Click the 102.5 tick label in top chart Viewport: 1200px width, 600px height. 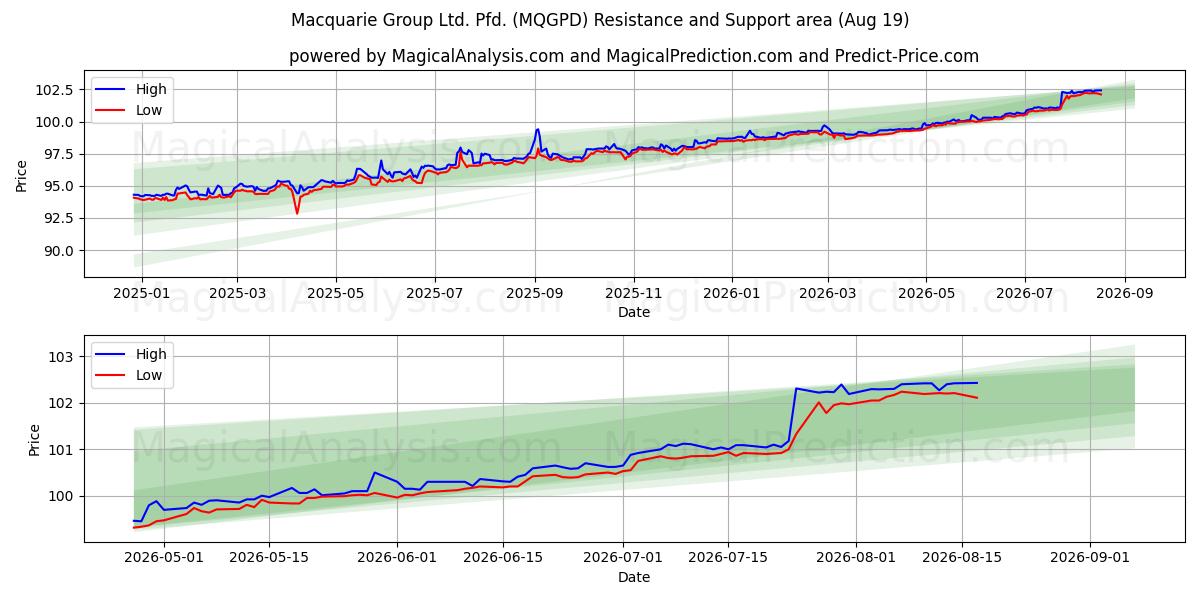[x=55, y=90]
